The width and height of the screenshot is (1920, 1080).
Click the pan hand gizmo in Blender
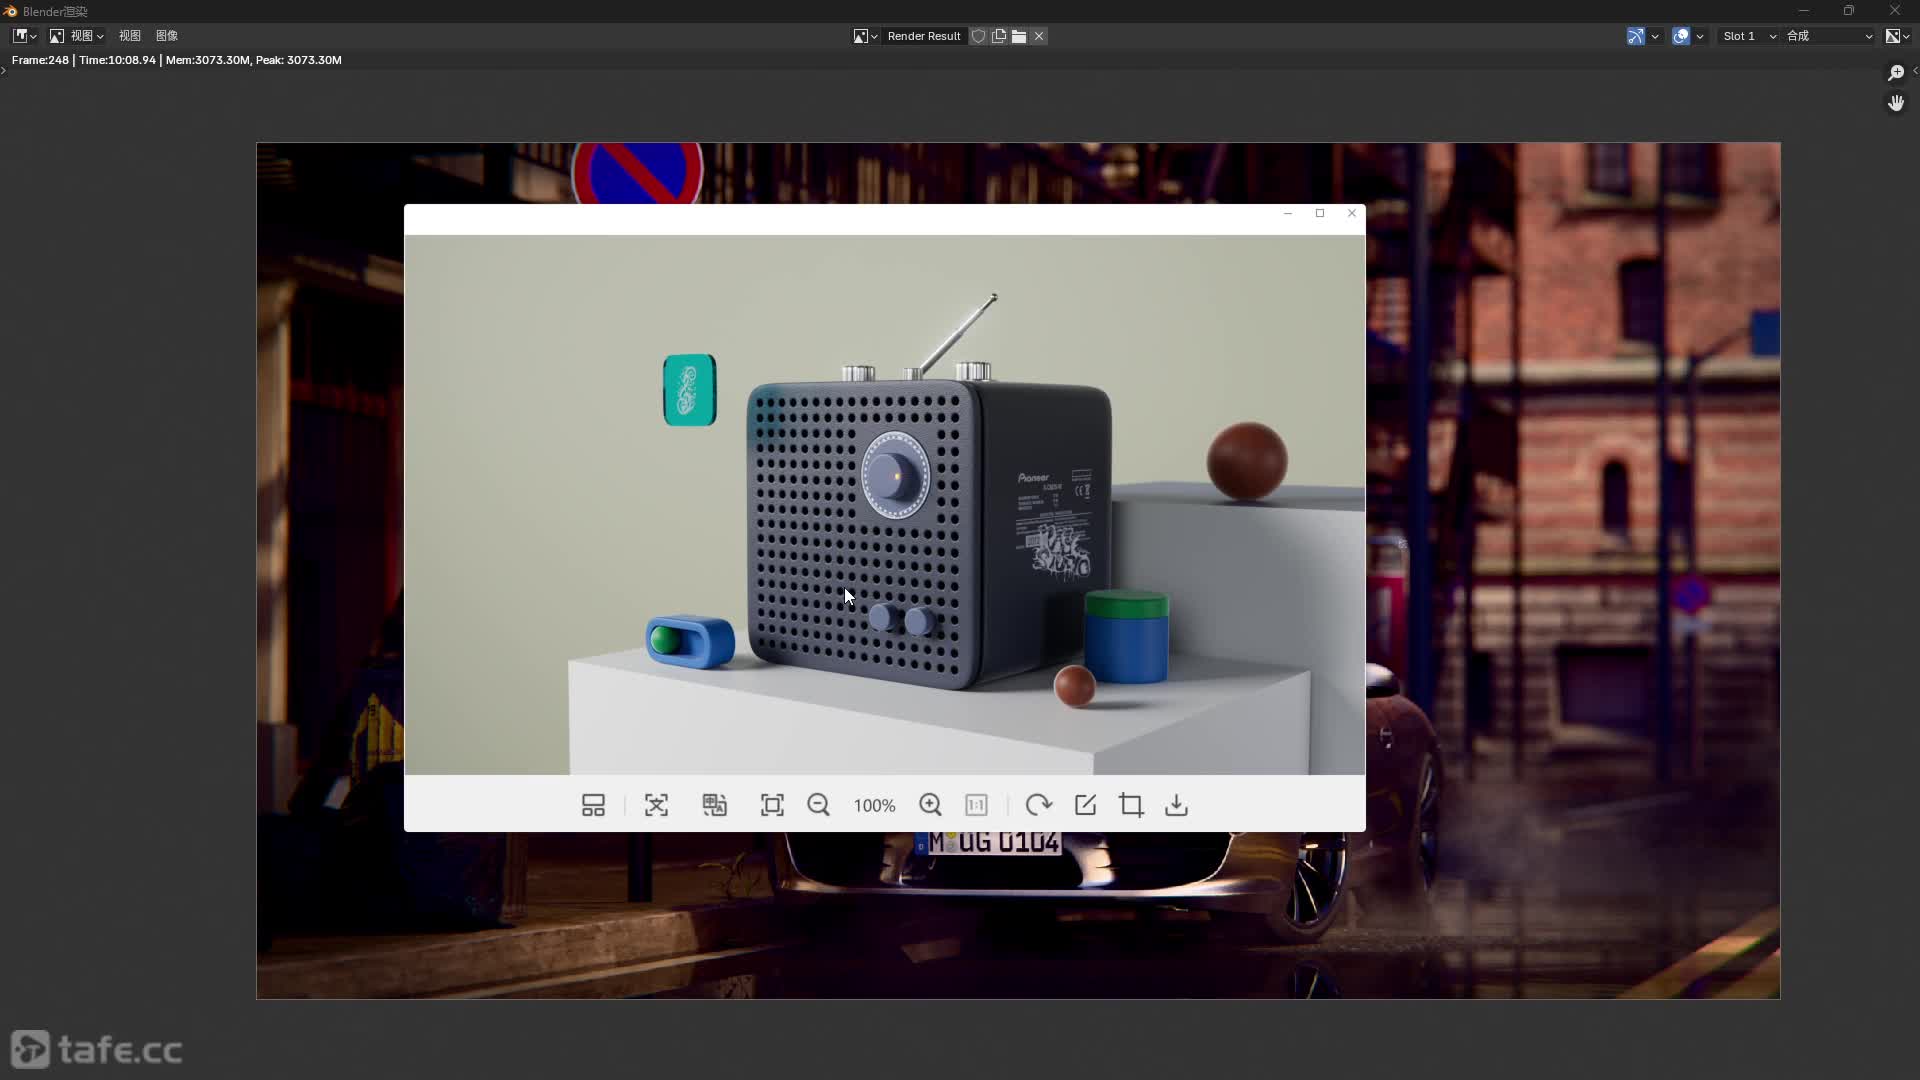1895,103
